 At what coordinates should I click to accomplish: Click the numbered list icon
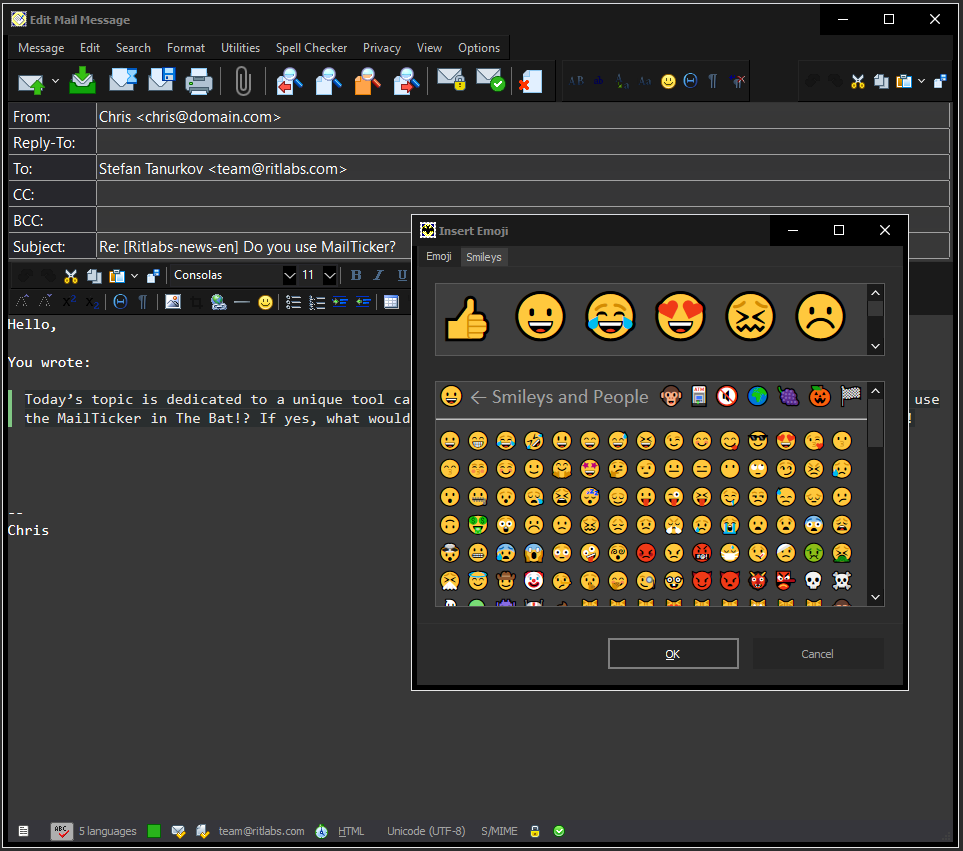(317, 302)
